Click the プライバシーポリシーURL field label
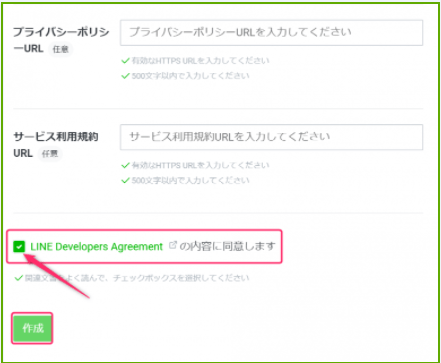The image size is (441, 363). point(61,40)
